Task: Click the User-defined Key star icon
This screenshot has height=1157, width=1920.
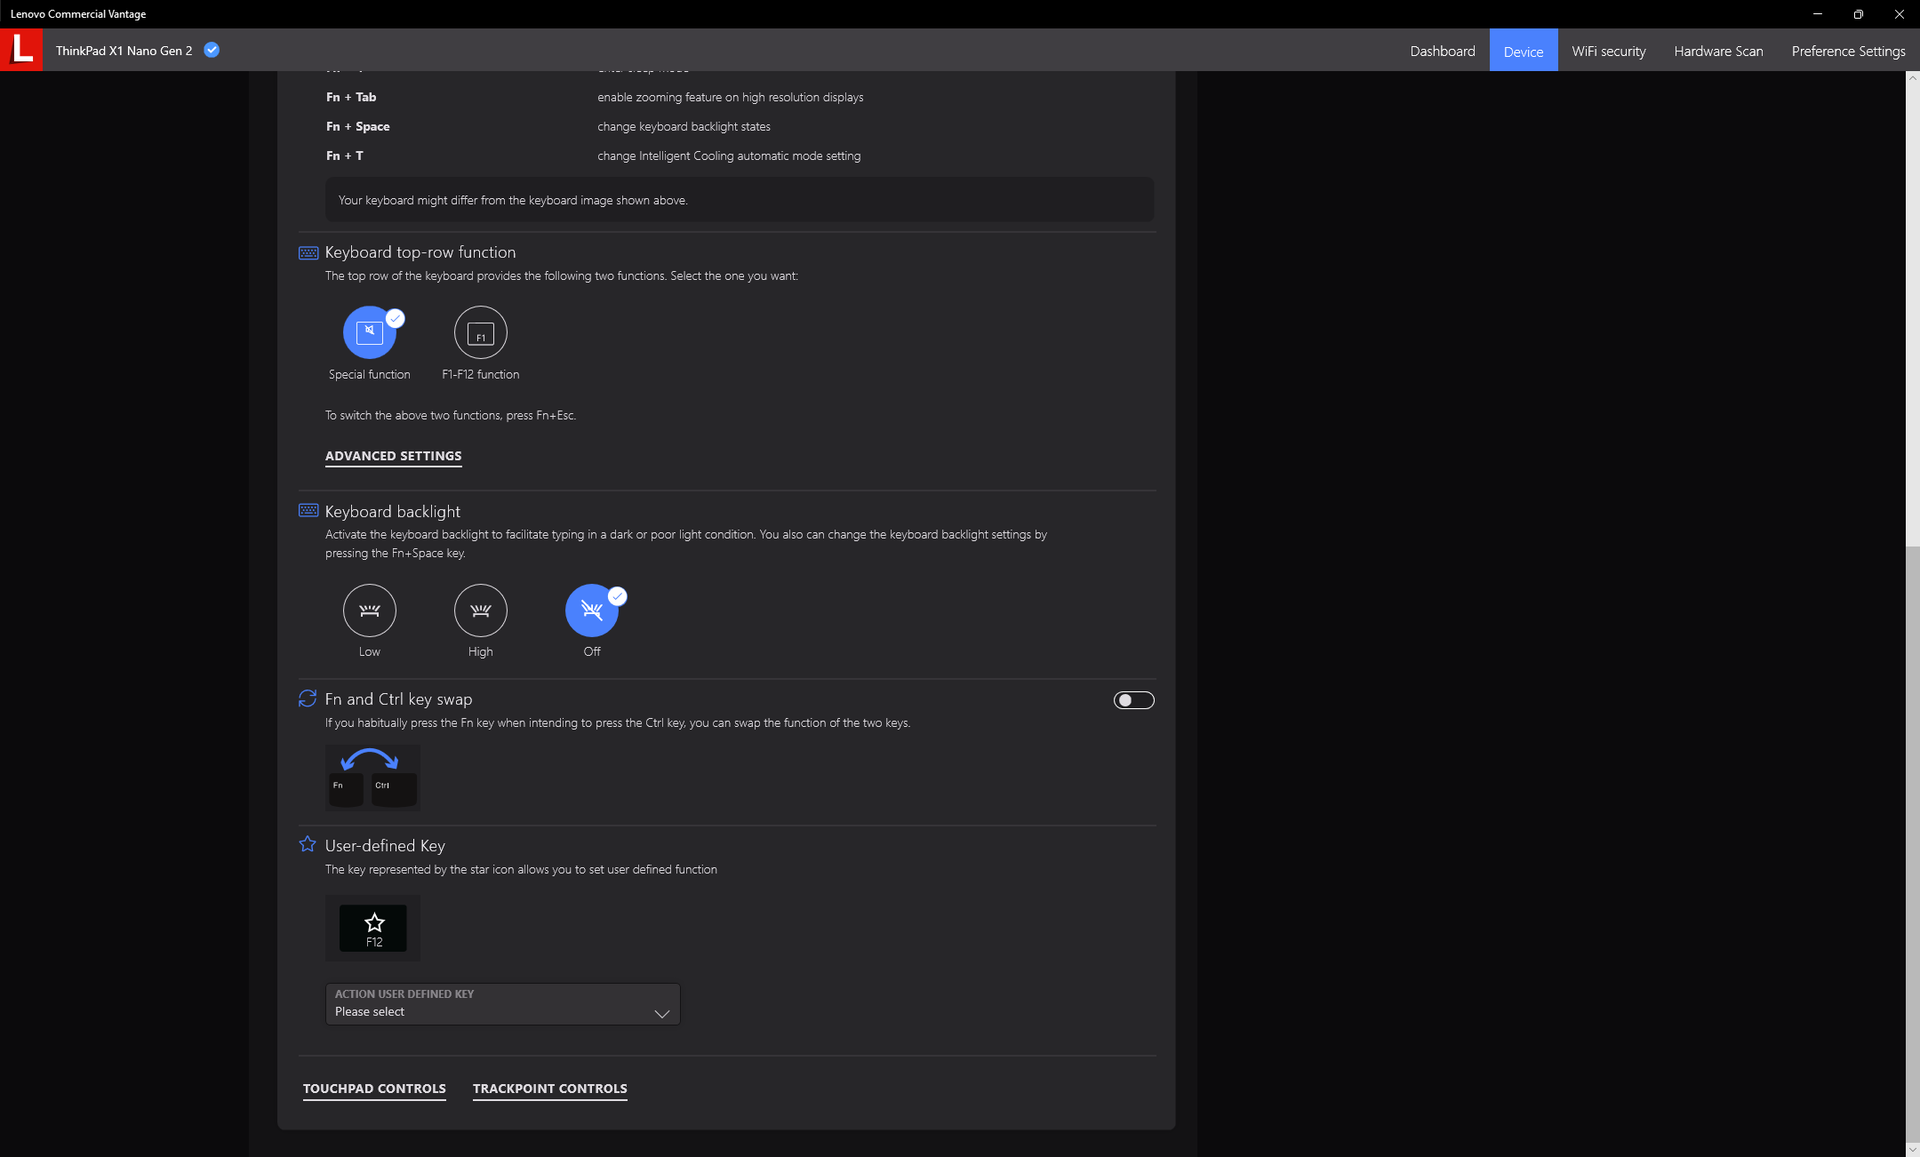Action: pyautogui.click(x=307, y=845)
